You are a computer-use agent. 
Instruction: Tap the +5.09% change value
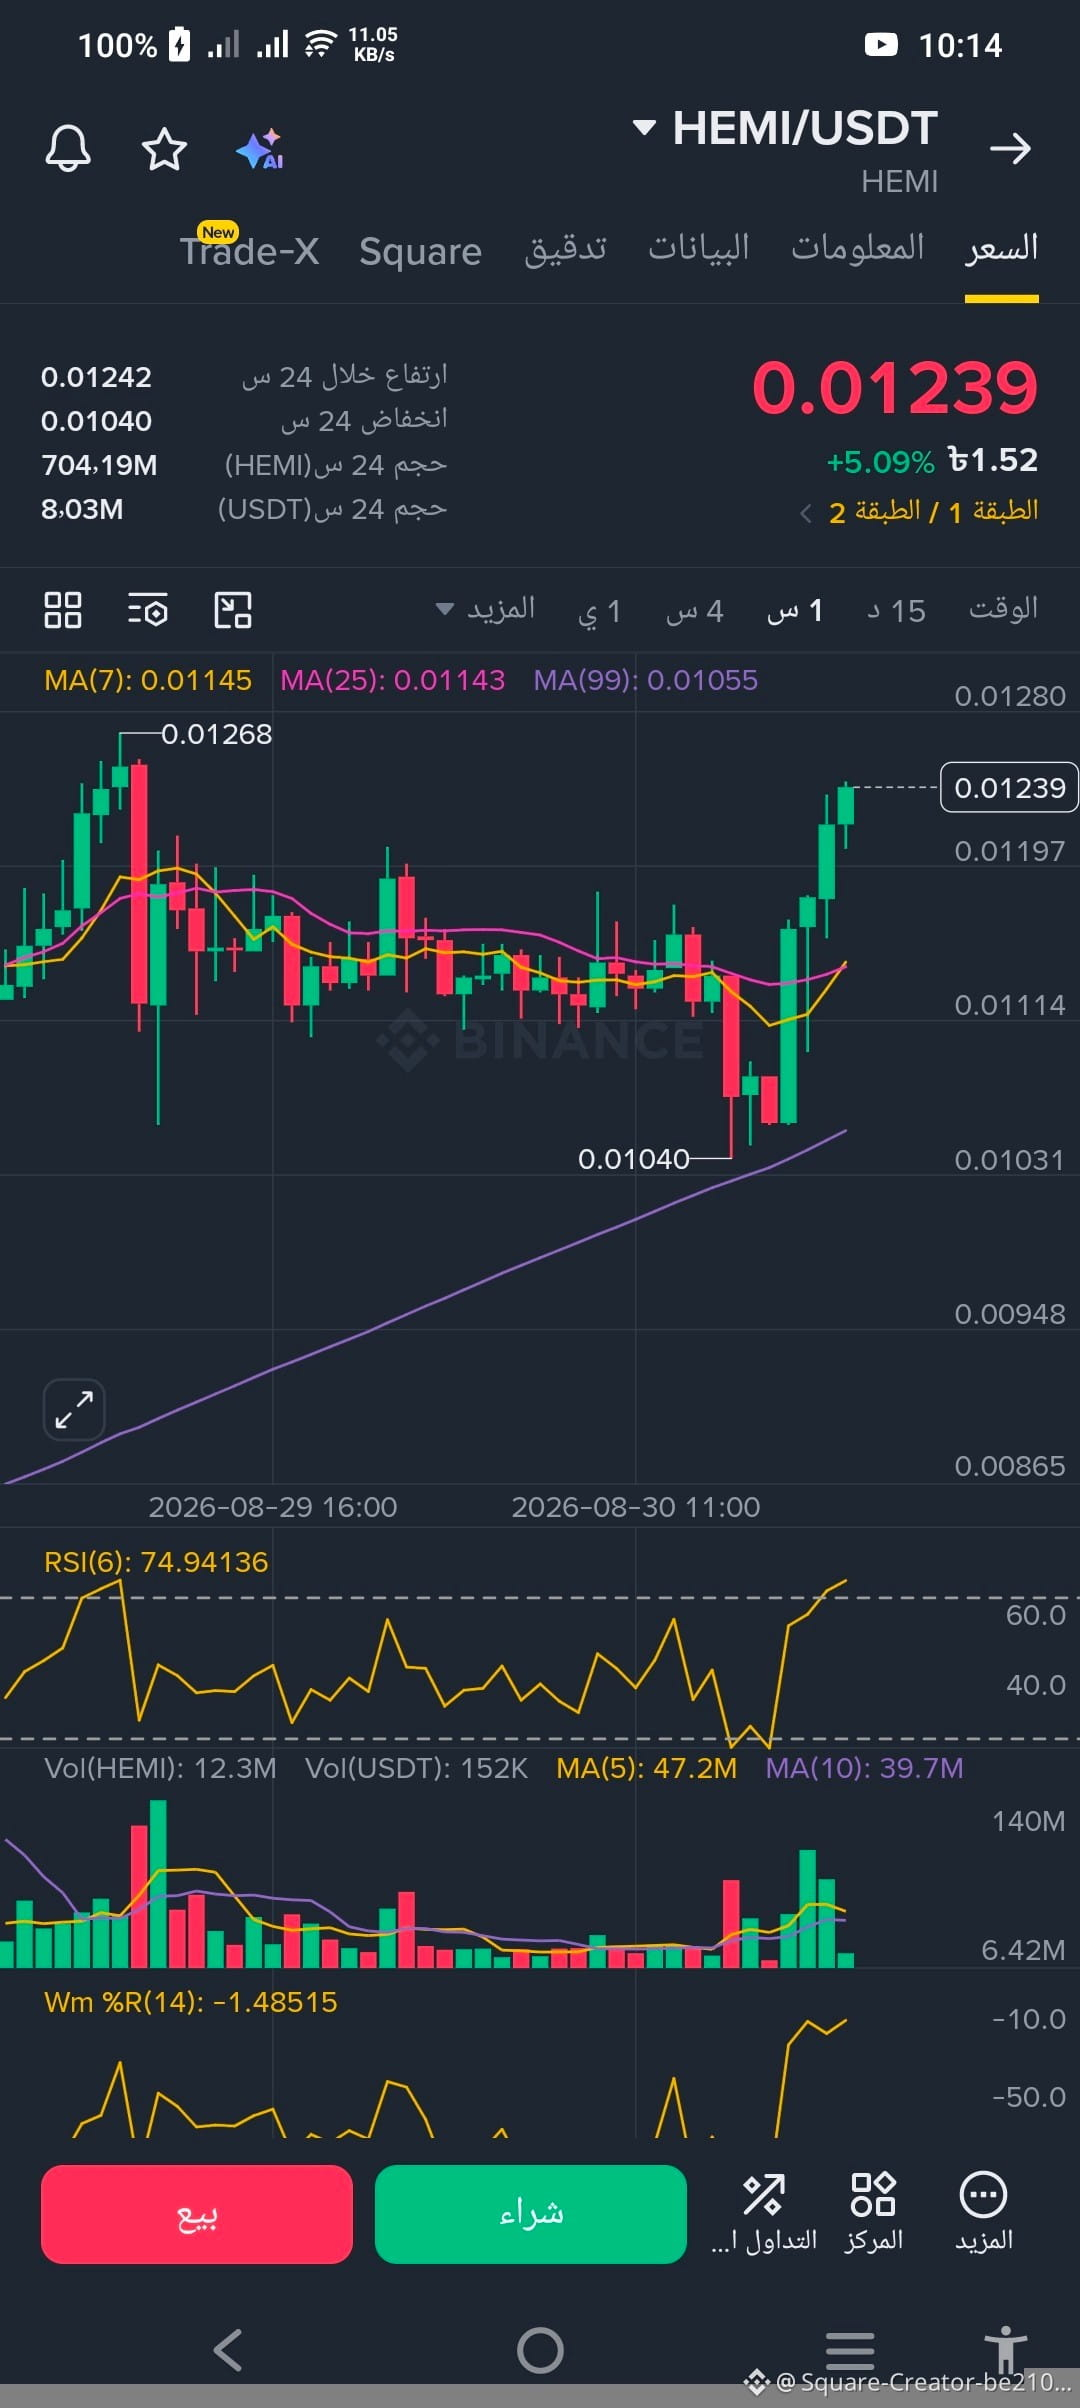[x=880, y=461]
